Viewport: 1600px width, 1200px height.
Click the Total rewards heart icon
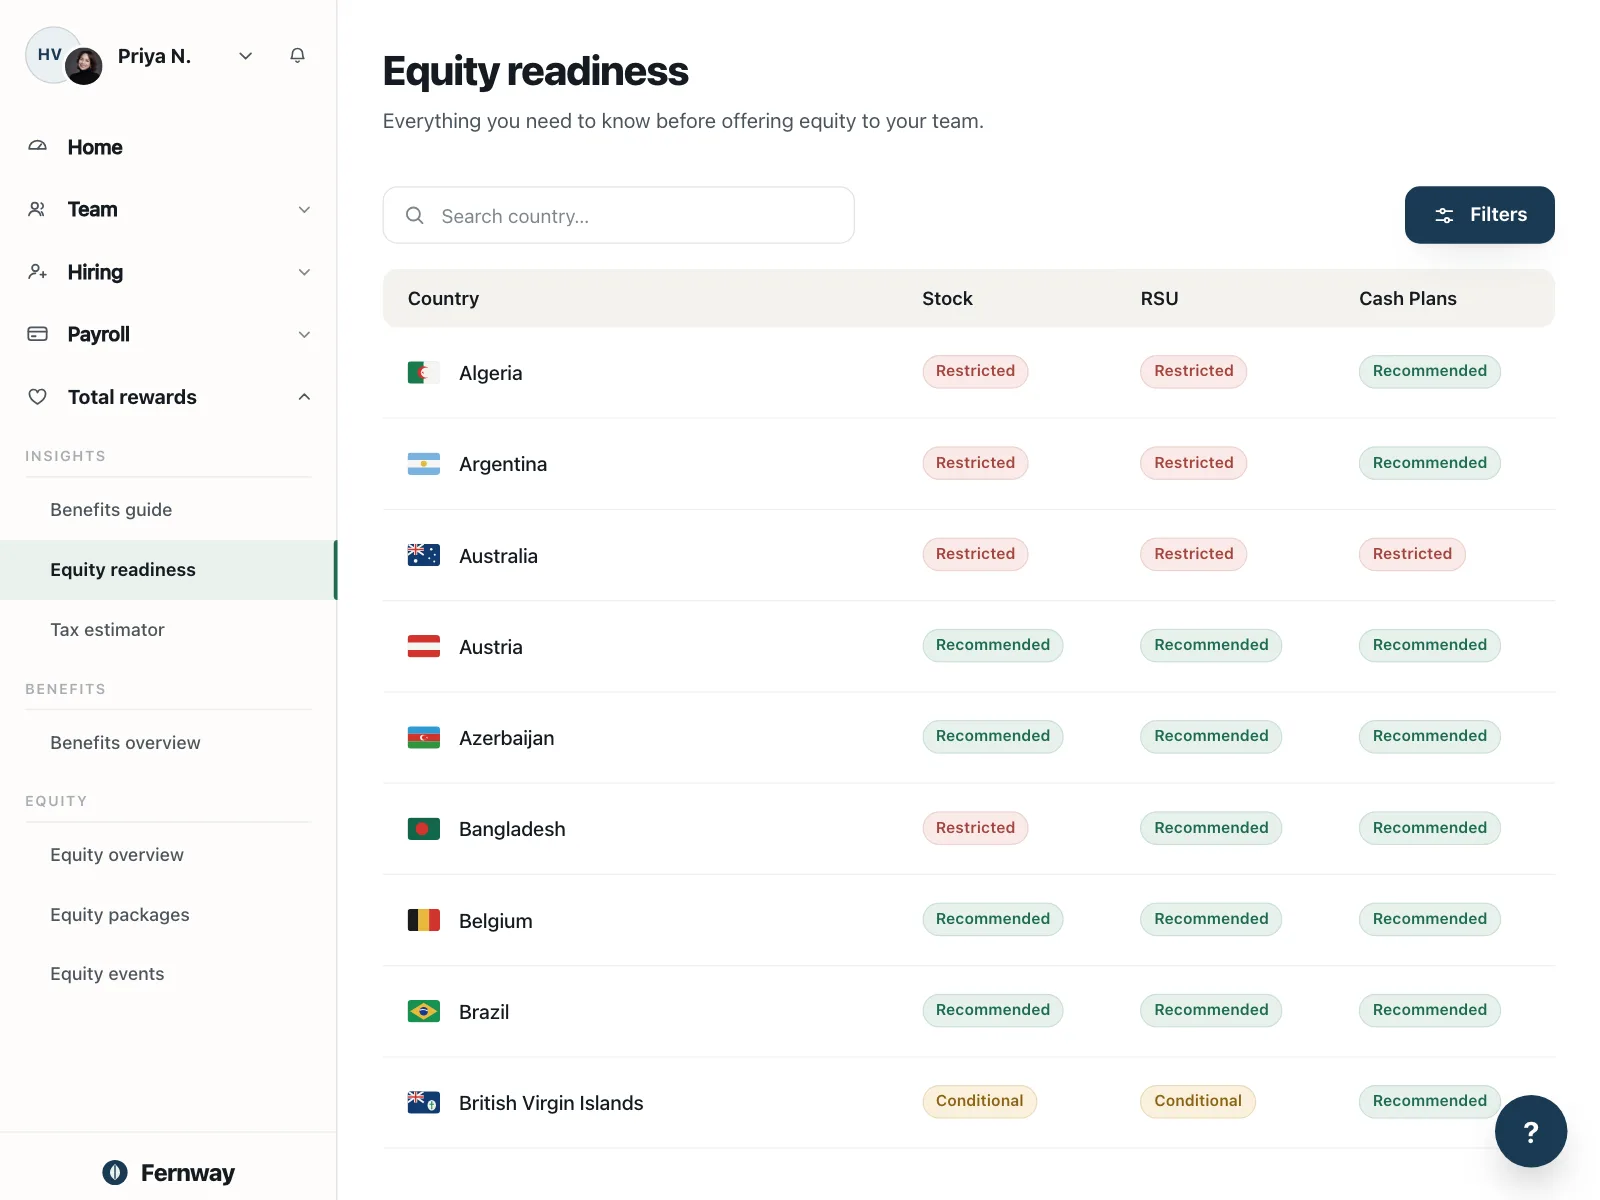coord(37,397)
